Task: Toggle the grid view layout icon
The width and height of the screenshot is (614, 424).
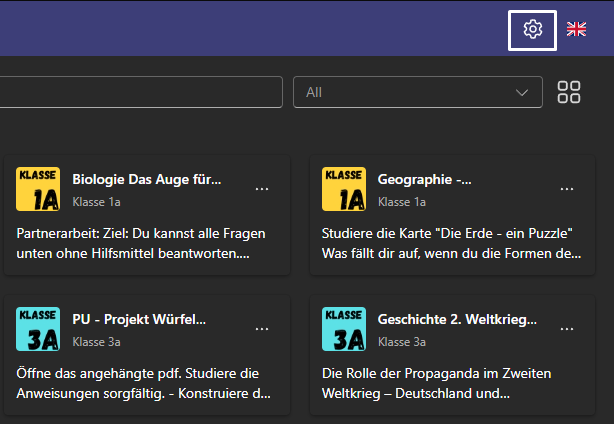Action: point(569,92)
